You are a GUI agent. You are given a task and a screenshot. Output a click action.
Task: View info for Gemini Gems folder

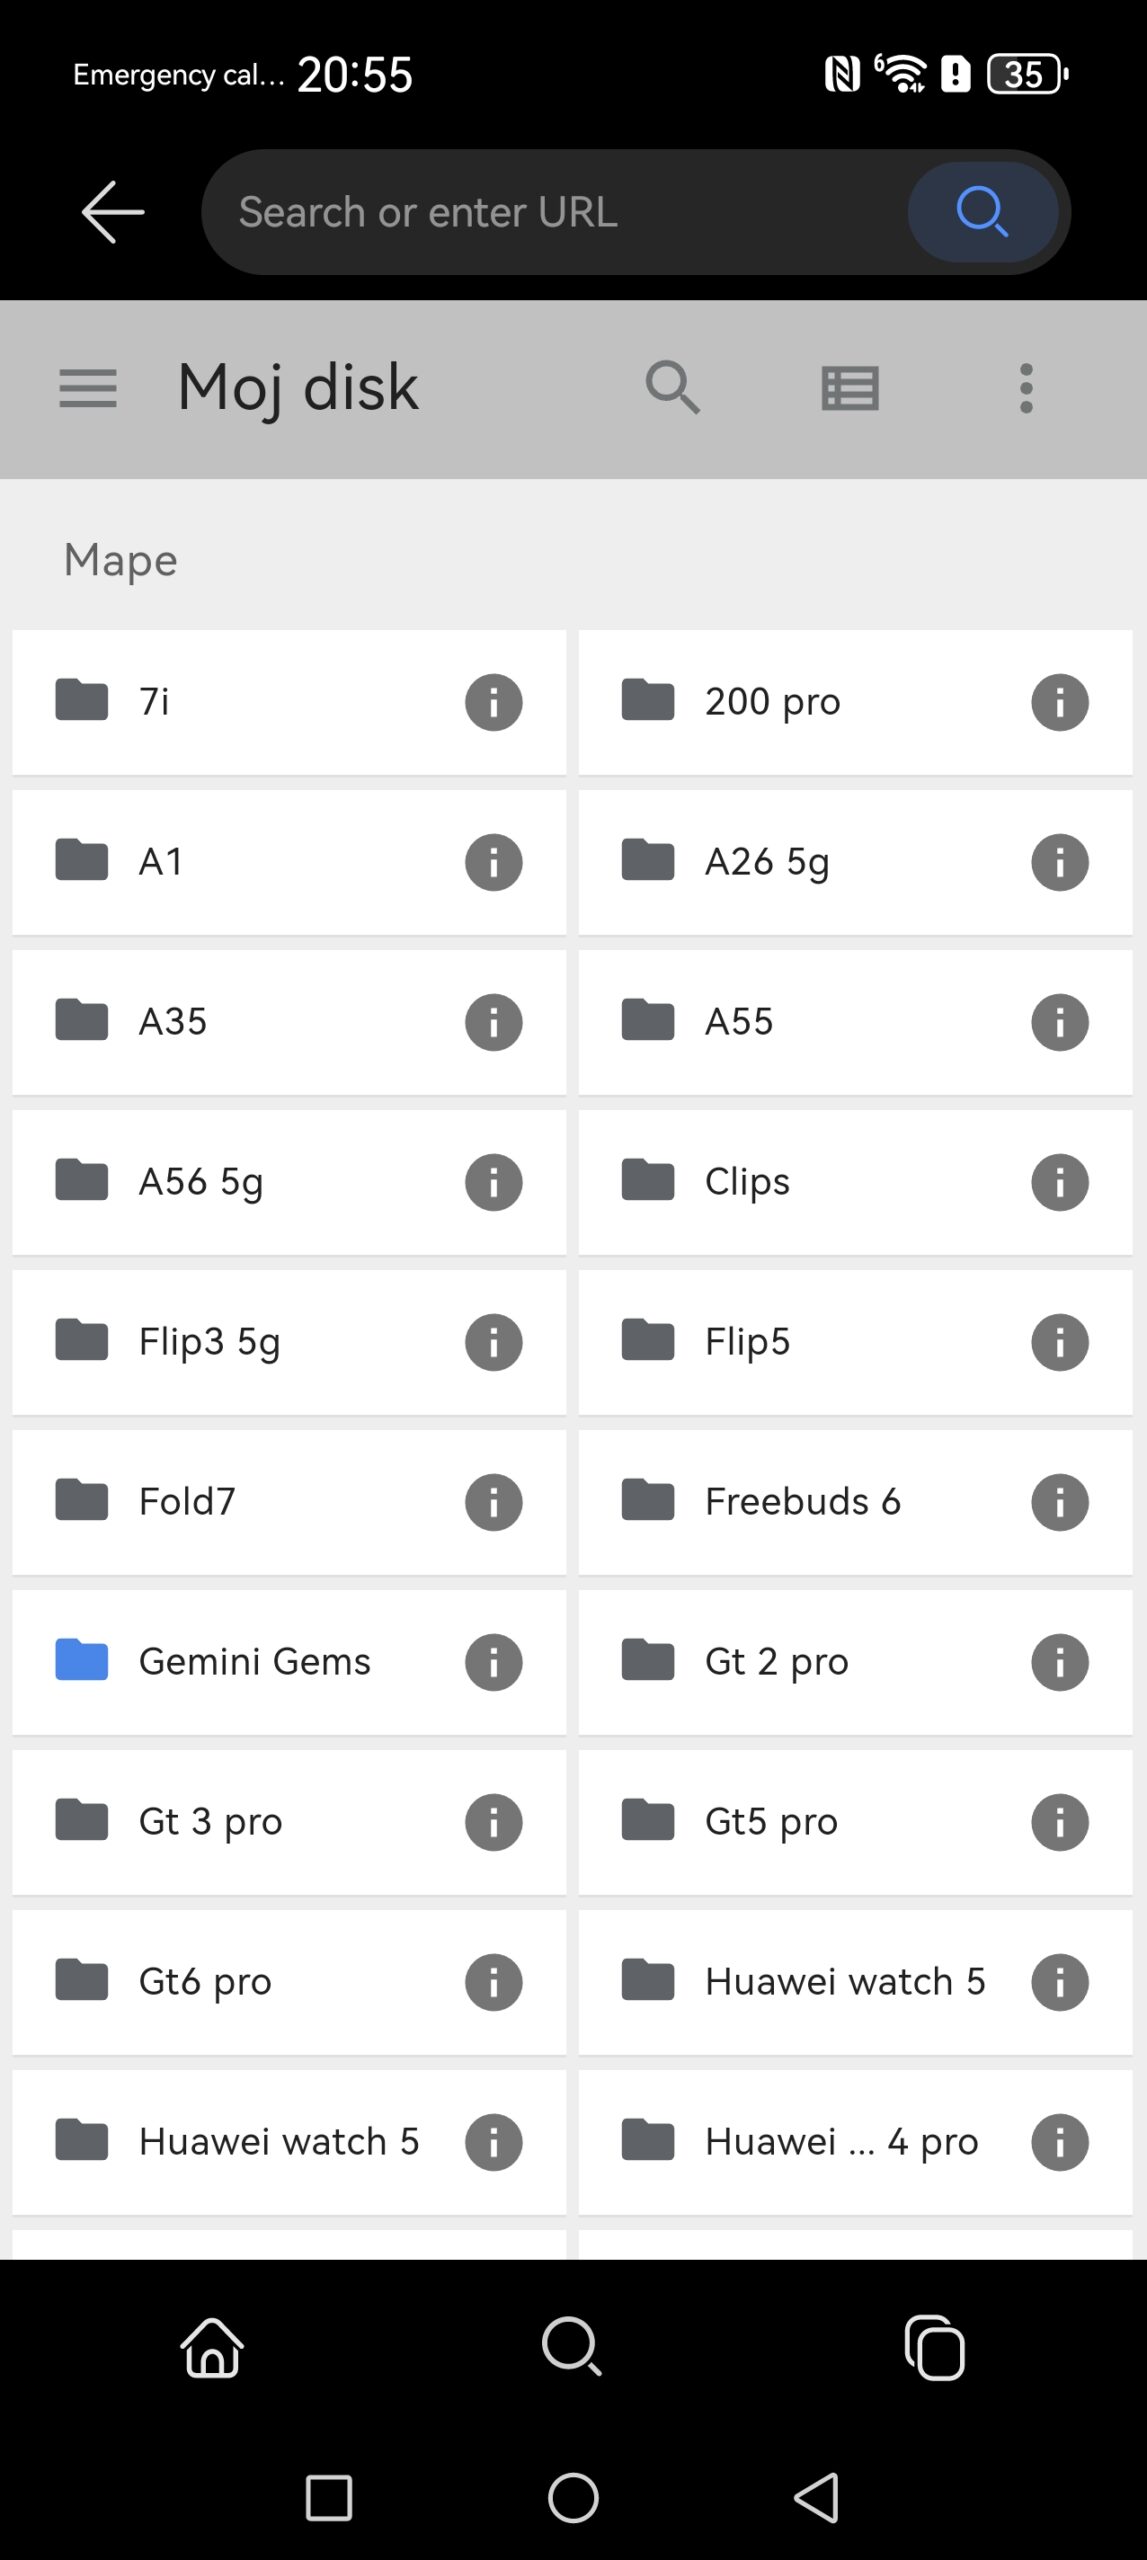tap(493, 1662)
